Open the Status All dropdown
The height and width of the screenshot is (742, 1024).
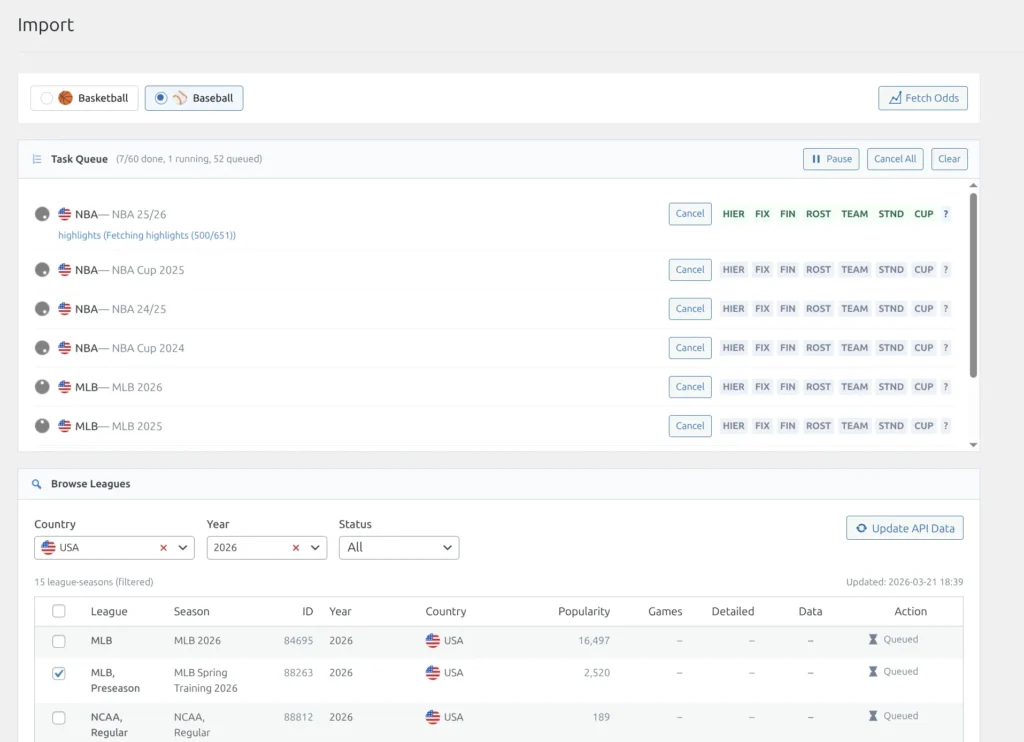399,548
